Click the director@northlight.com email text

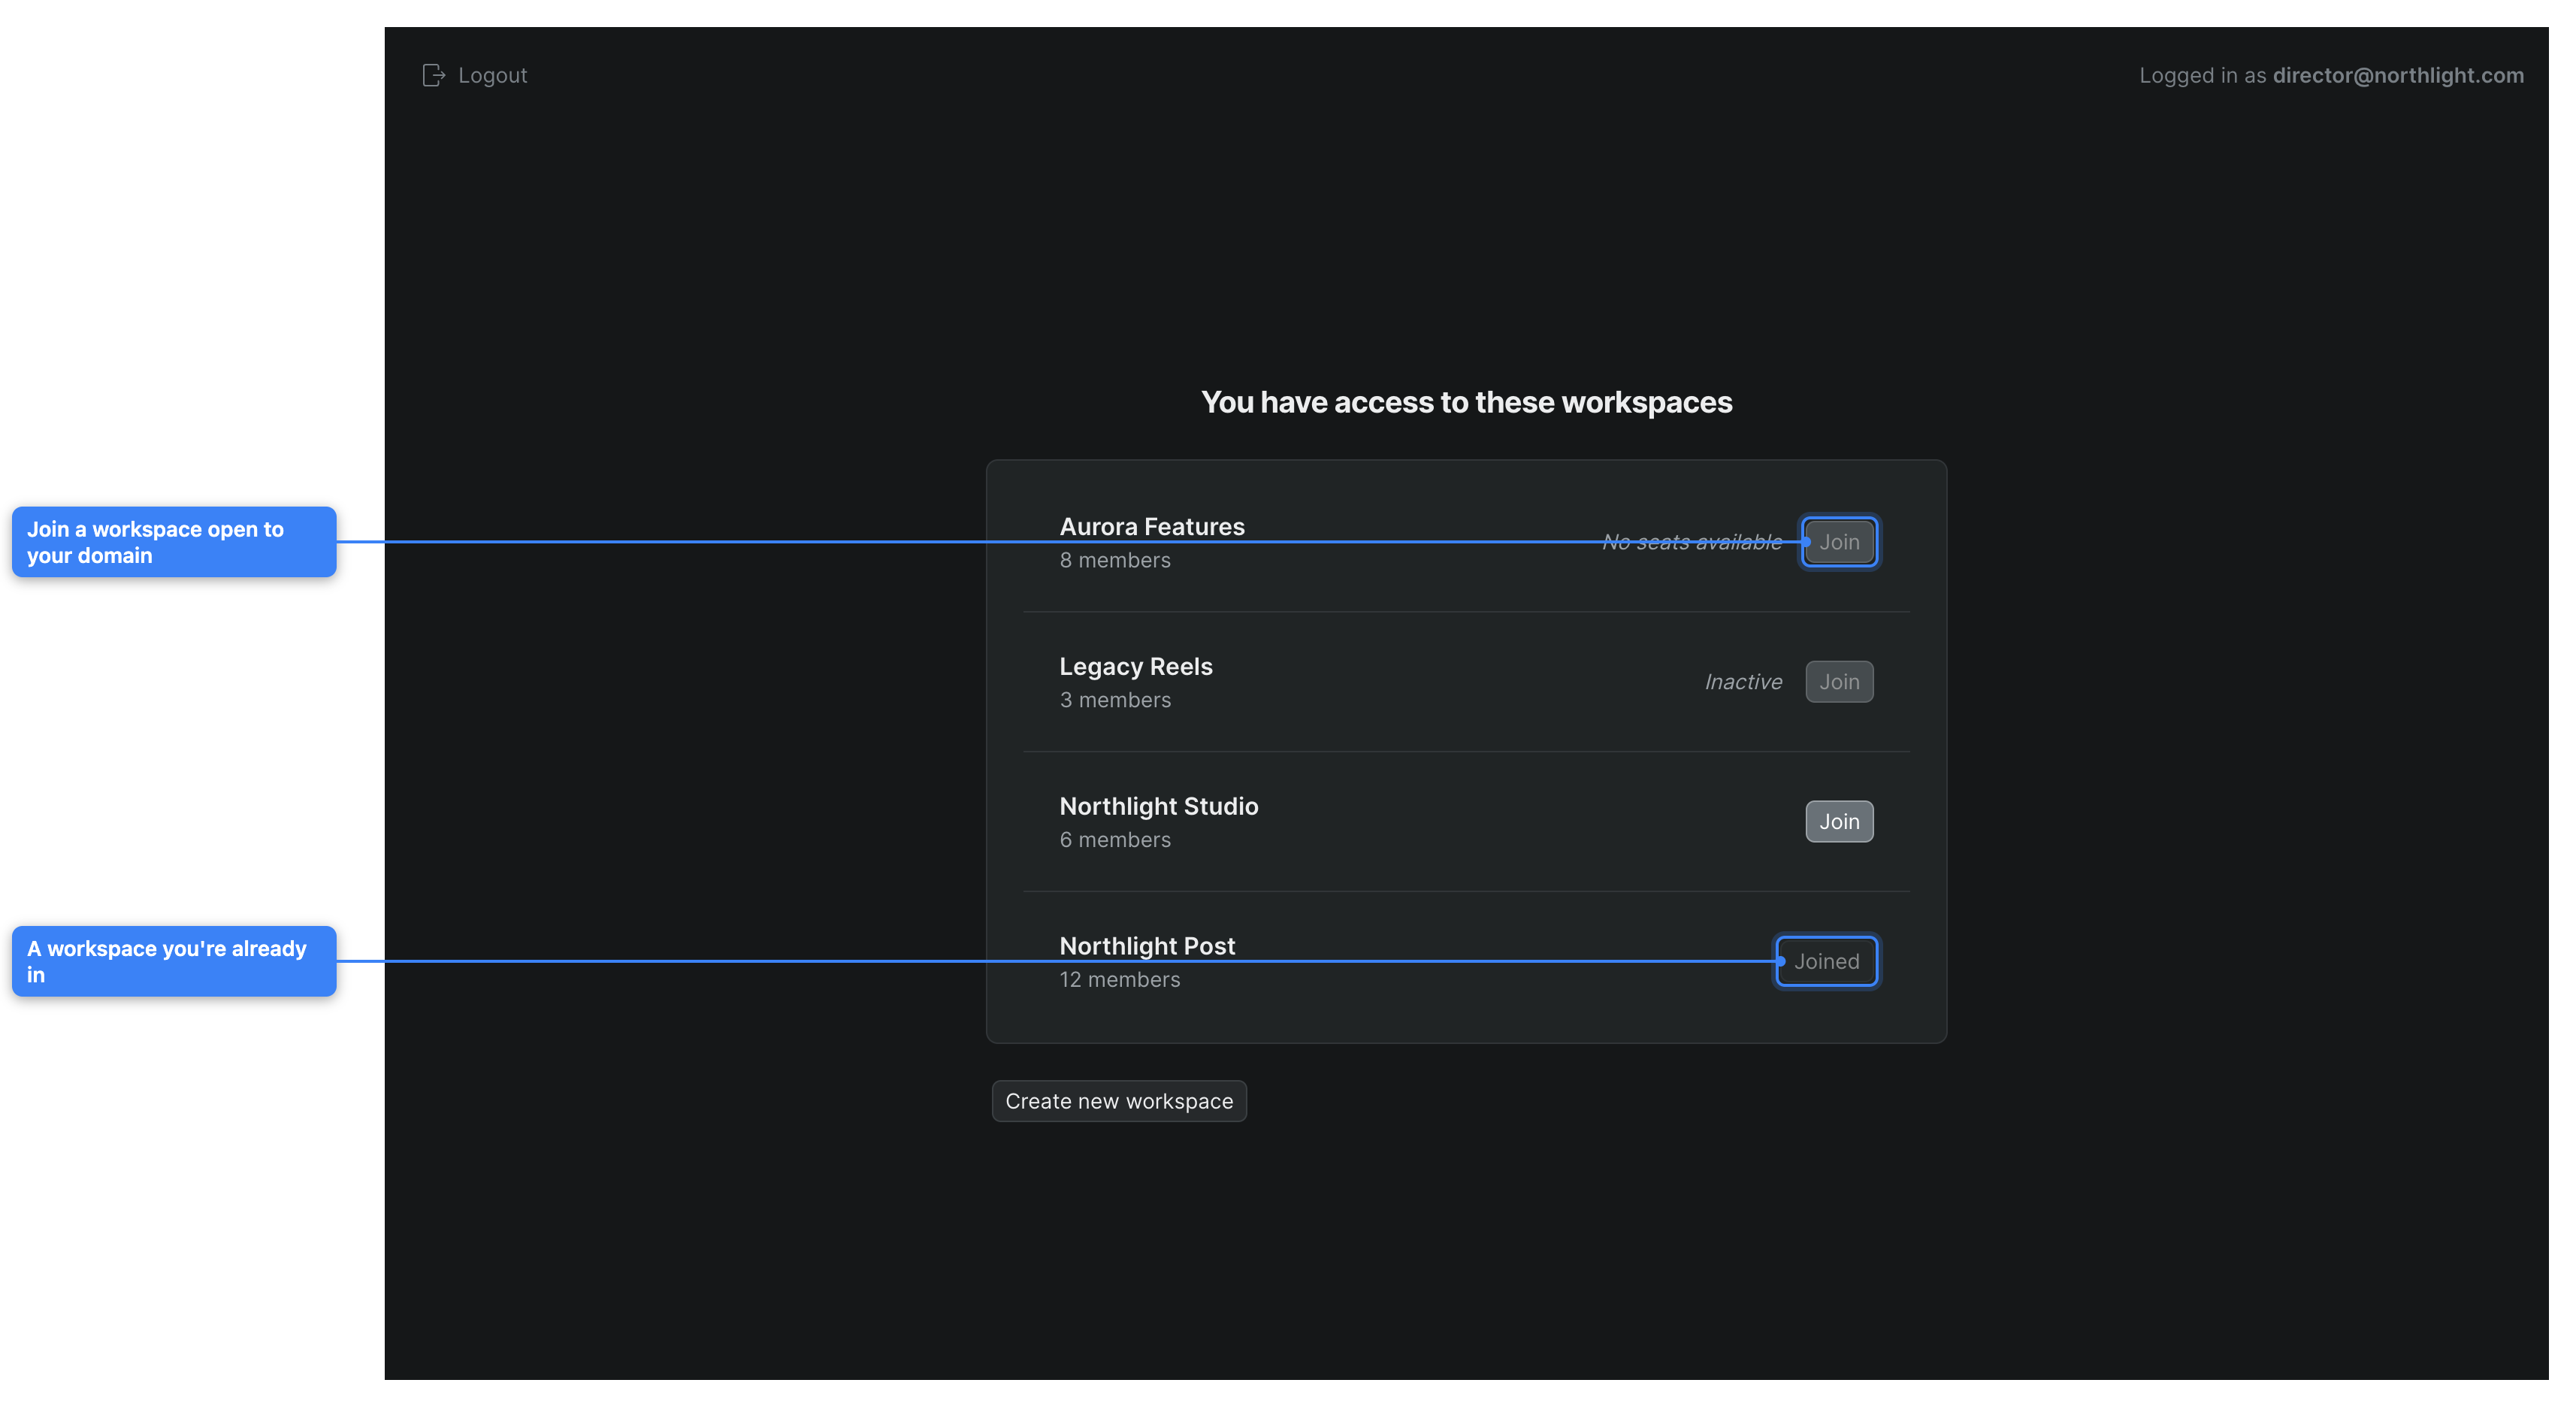pyautogui.click(x=2398, y=75)
